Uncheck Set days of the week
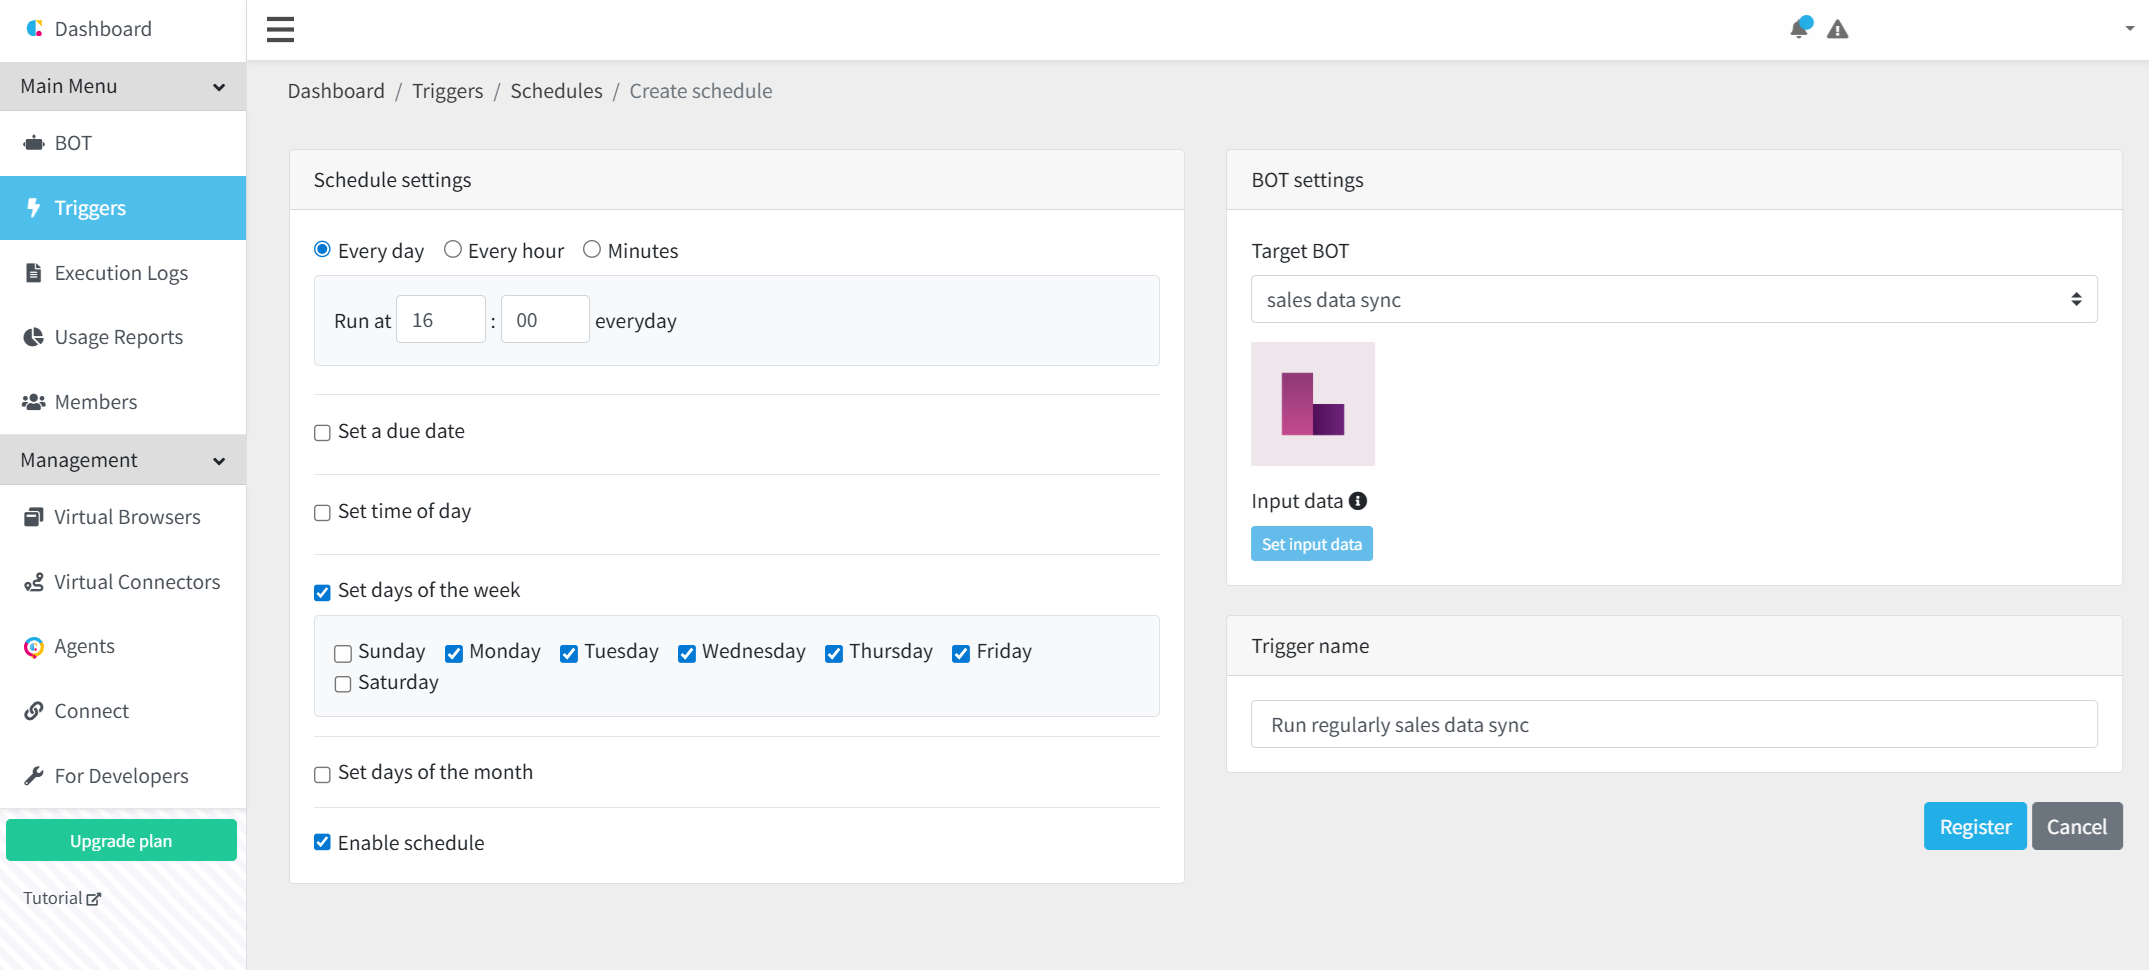The height and width of the screenshot is (970, 2149). [x=322, y=593]
